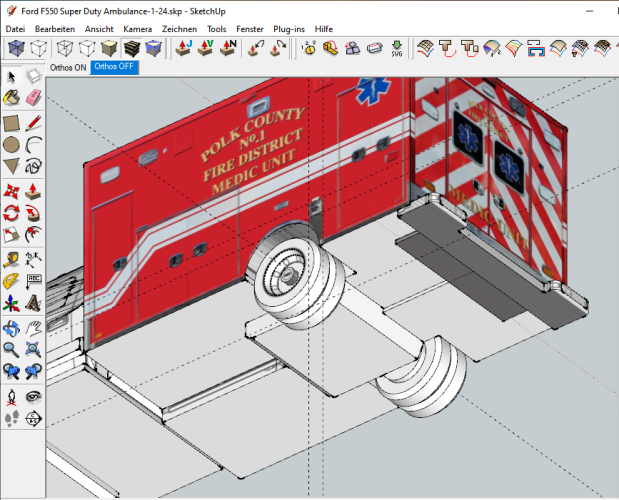The height and width of the screenshot is (500, 619).
Task: Activate the Section Plane tool
Action: coord(34,418)
